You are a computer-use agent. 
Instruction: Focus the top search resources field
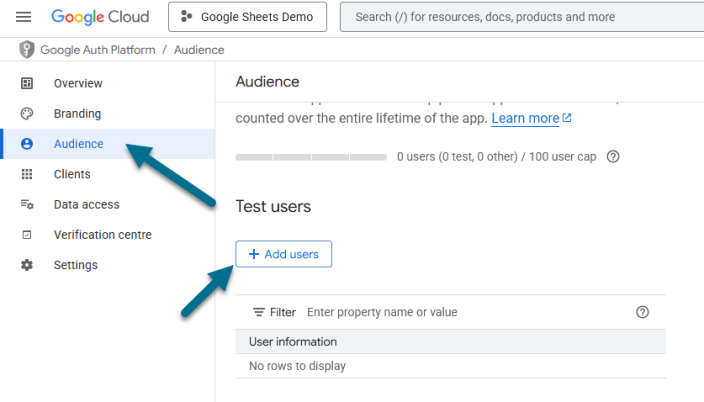pos(520,17)
